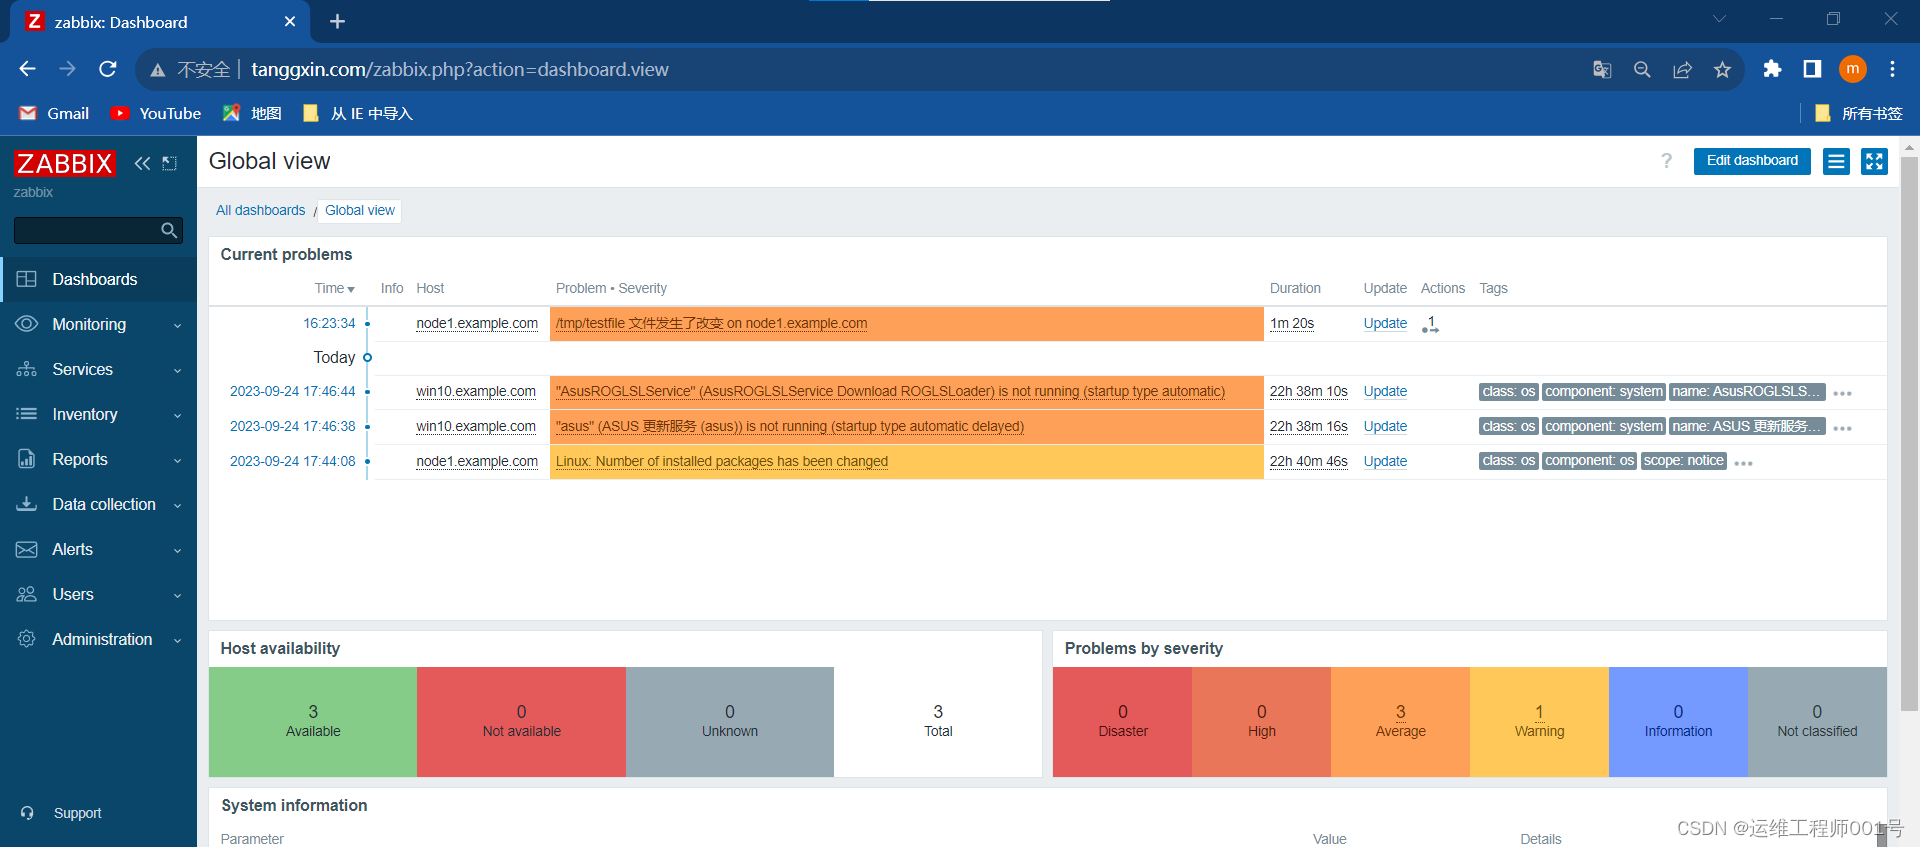Go to All dashboards breadcrumb
This screenshot has height=847, width=1920.
point(260,210)
